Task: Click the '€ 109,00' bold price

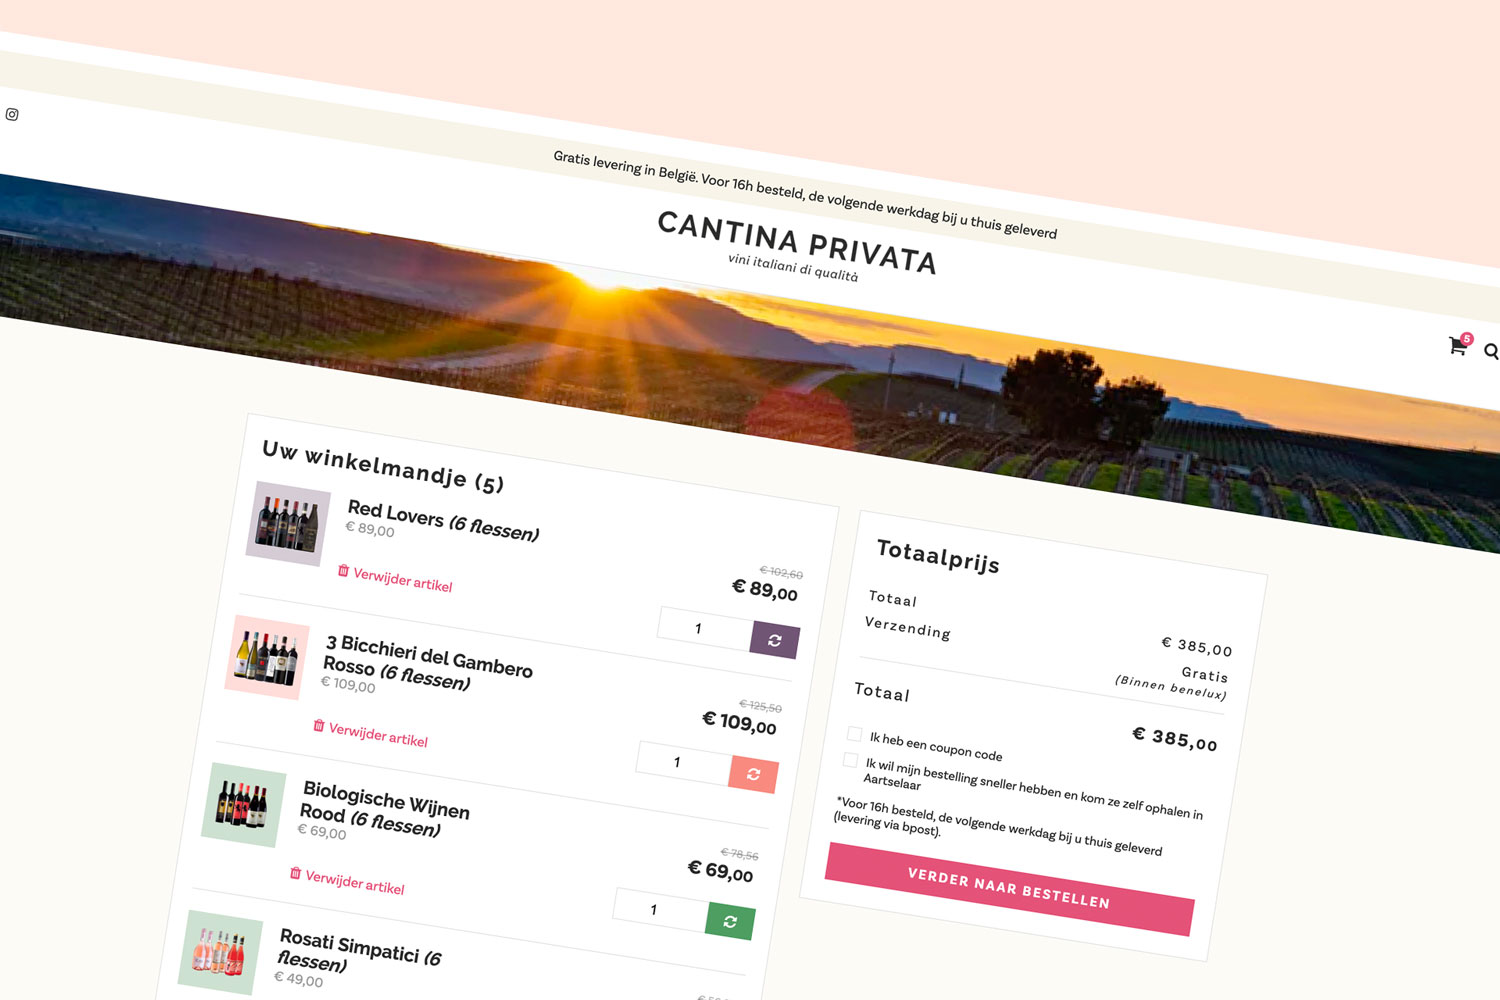Action: [x=740, y=722]
